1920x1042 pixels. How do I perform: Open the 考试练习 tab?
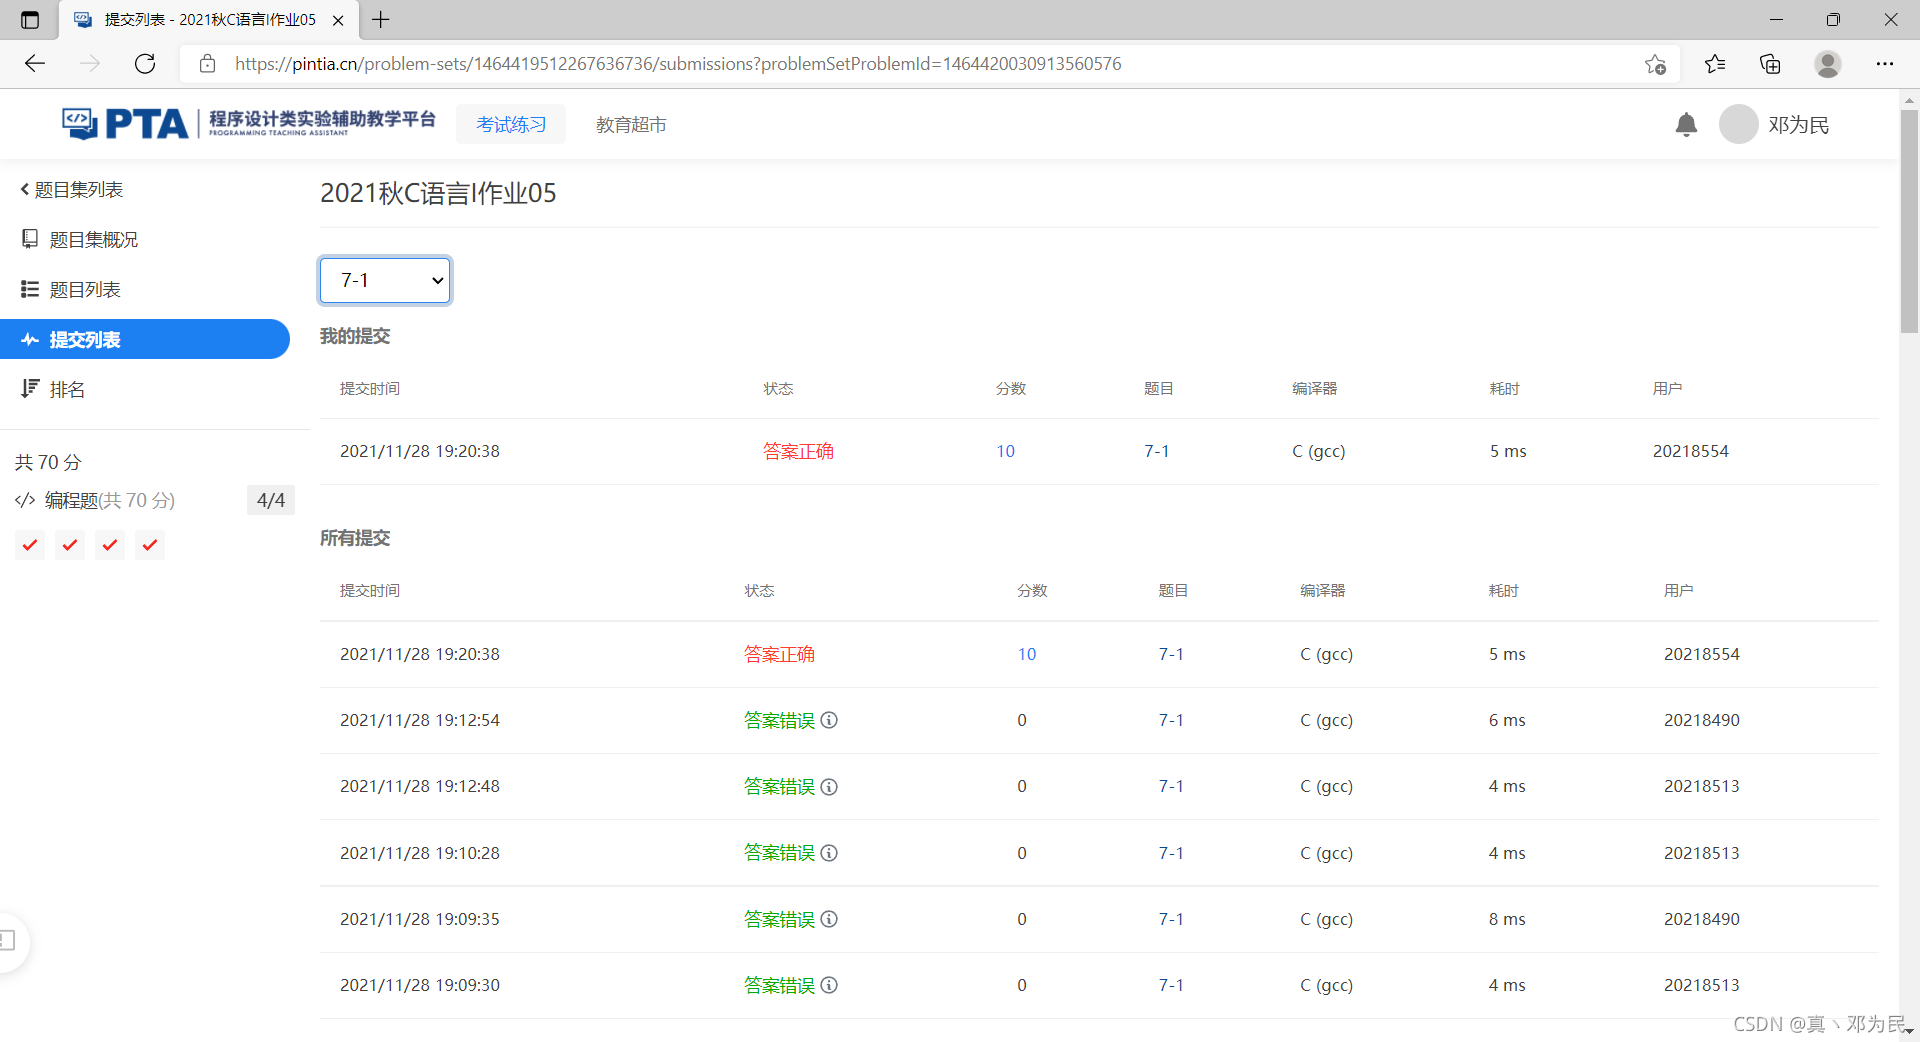click(511, 124)
